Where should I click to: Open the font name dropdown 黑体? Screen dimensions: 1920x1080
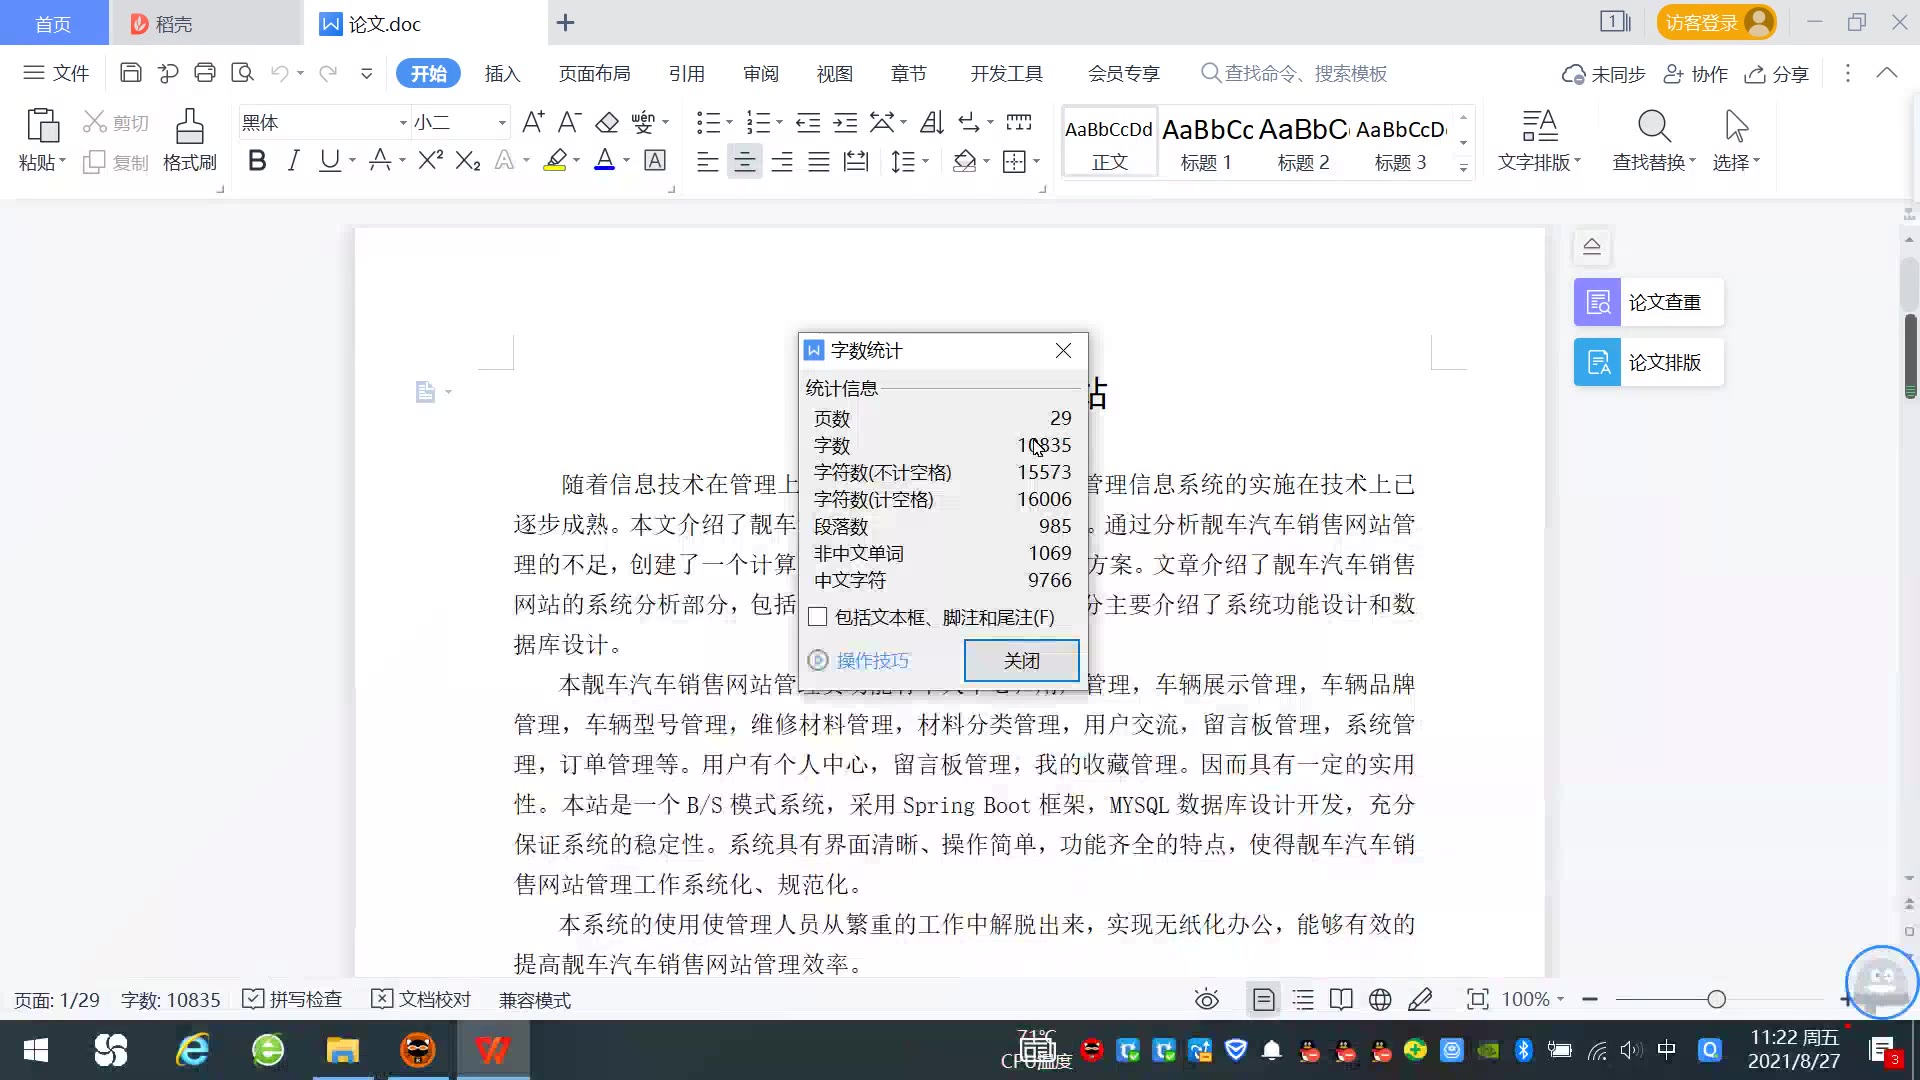coord(403,123)
